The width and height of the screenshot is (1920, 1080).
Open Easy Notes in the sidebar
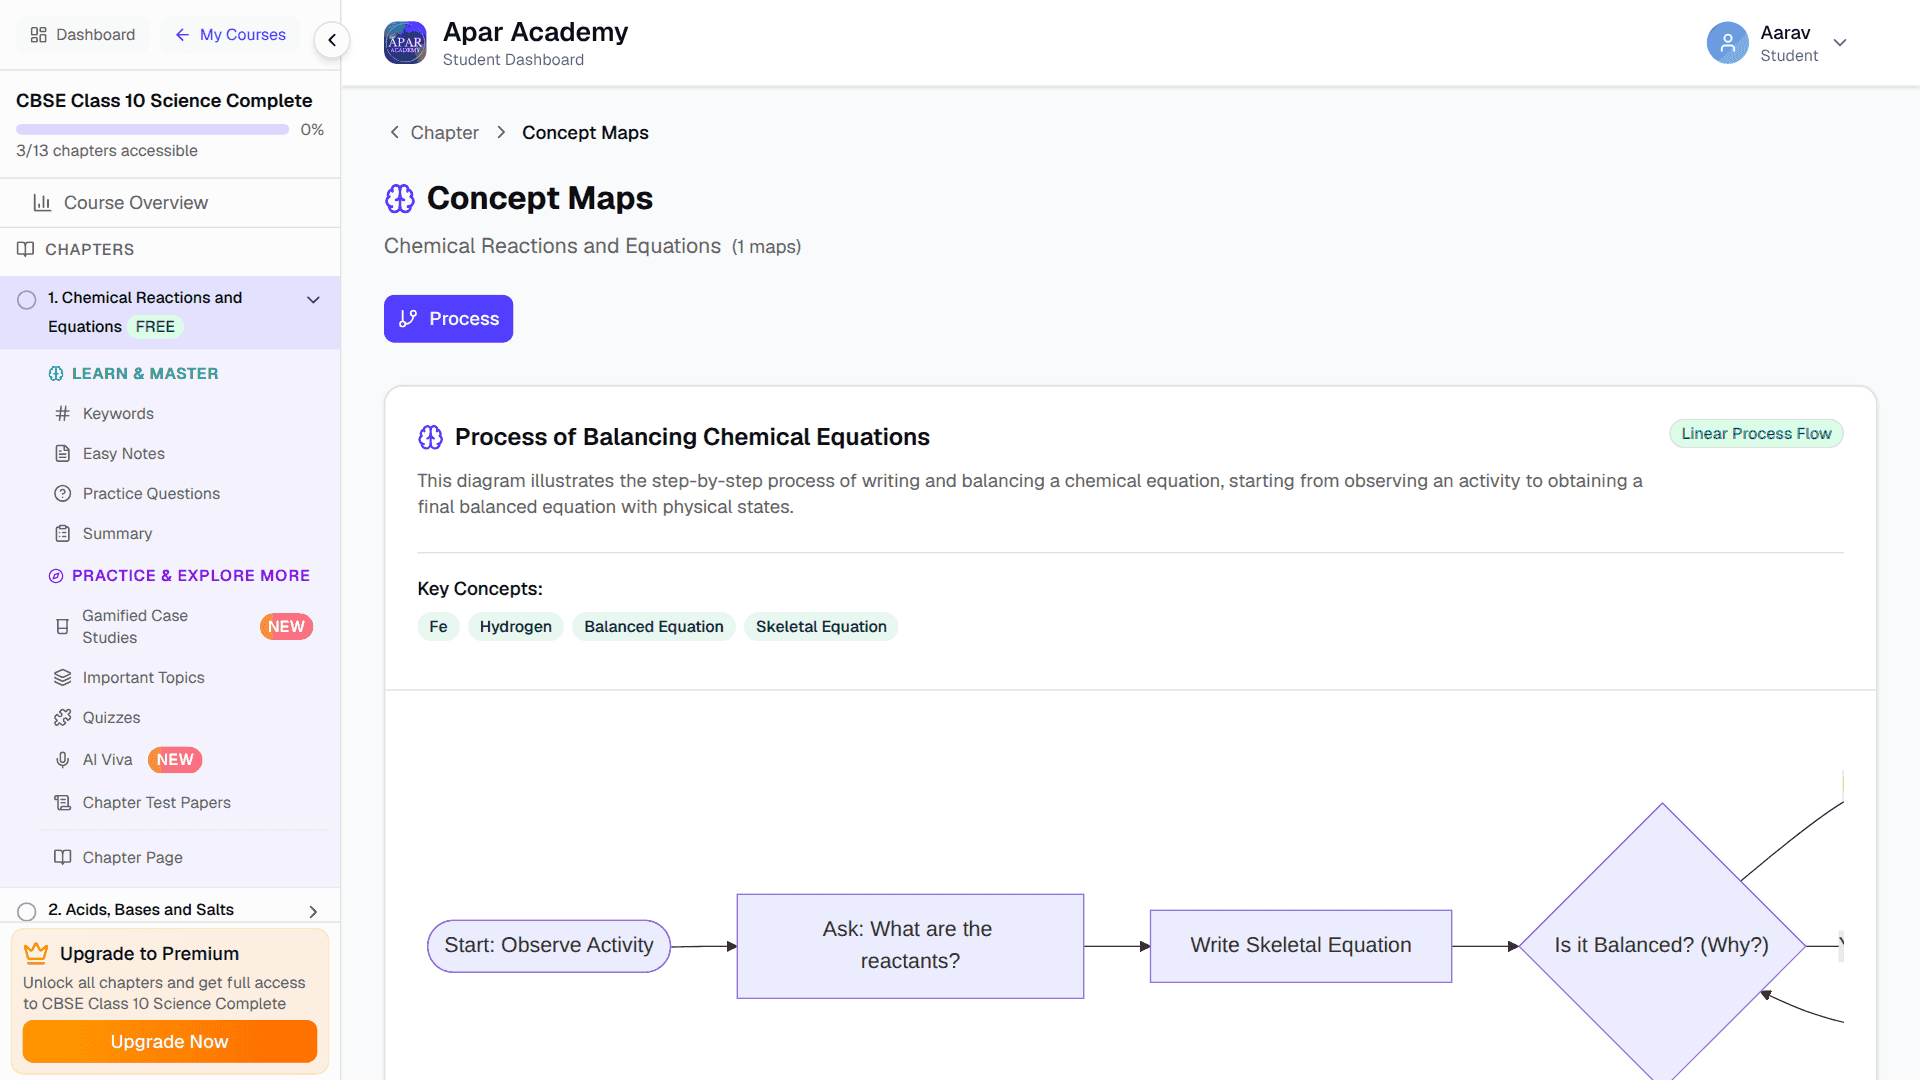(124, 453)
